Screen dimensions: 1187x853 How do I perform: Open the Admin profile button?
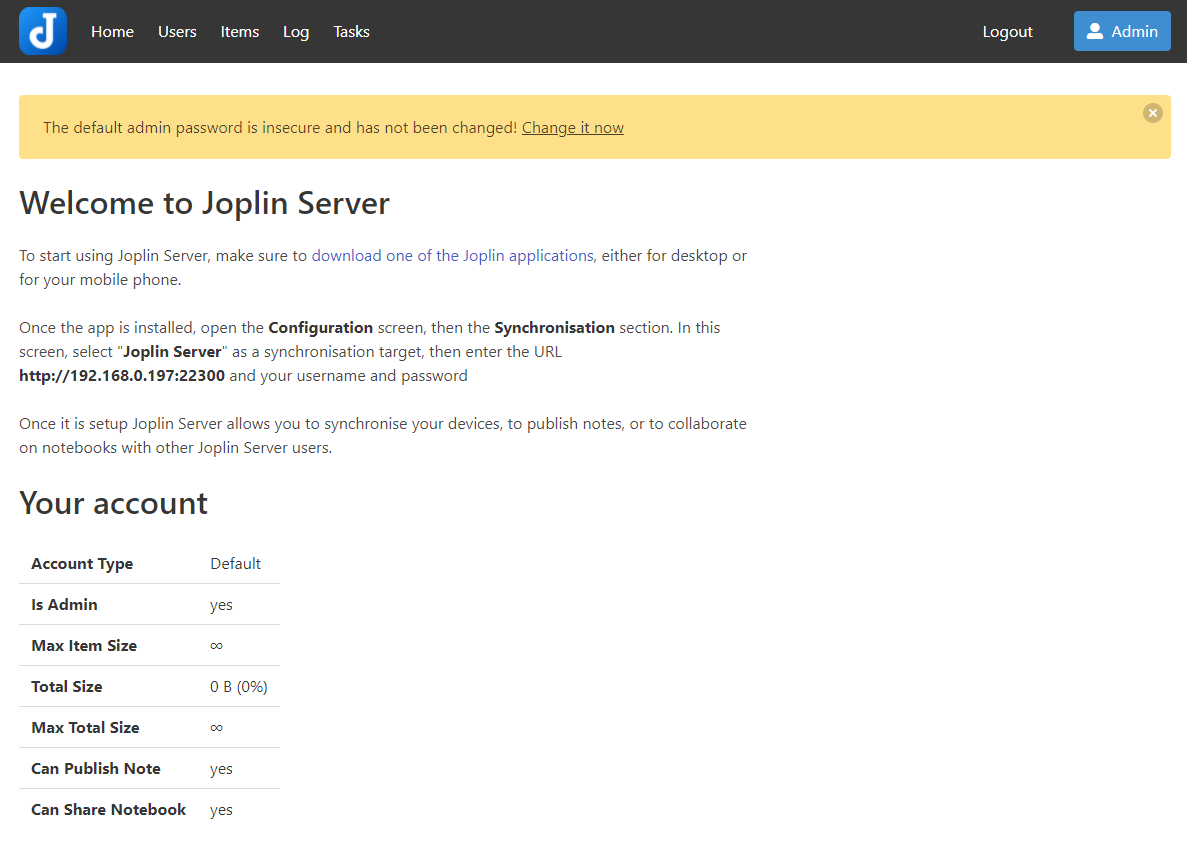coord(1121,31)
